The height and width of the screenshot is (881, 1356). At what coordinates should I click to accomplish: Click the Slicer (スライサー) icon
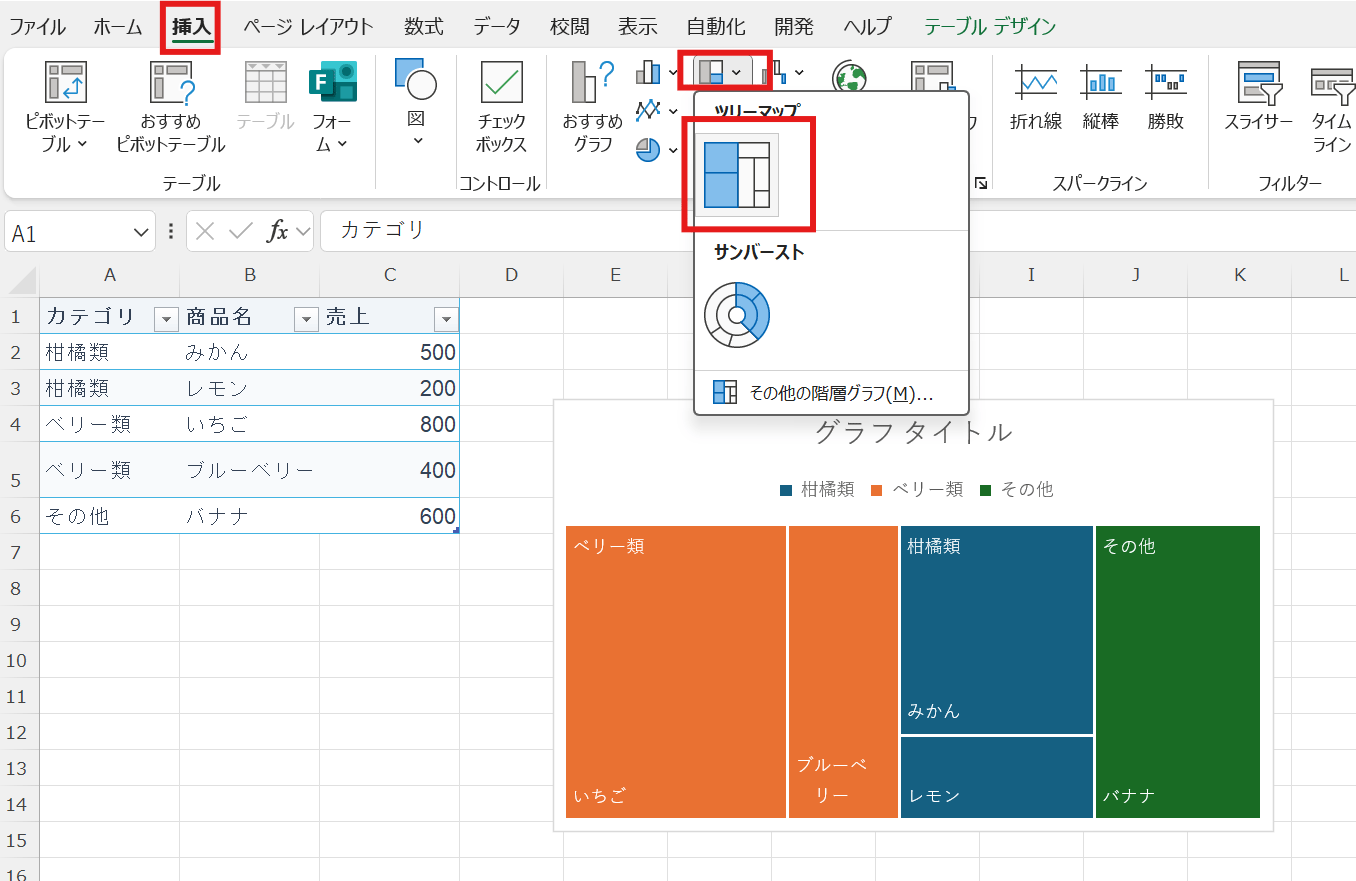[x=1258, y=84]
